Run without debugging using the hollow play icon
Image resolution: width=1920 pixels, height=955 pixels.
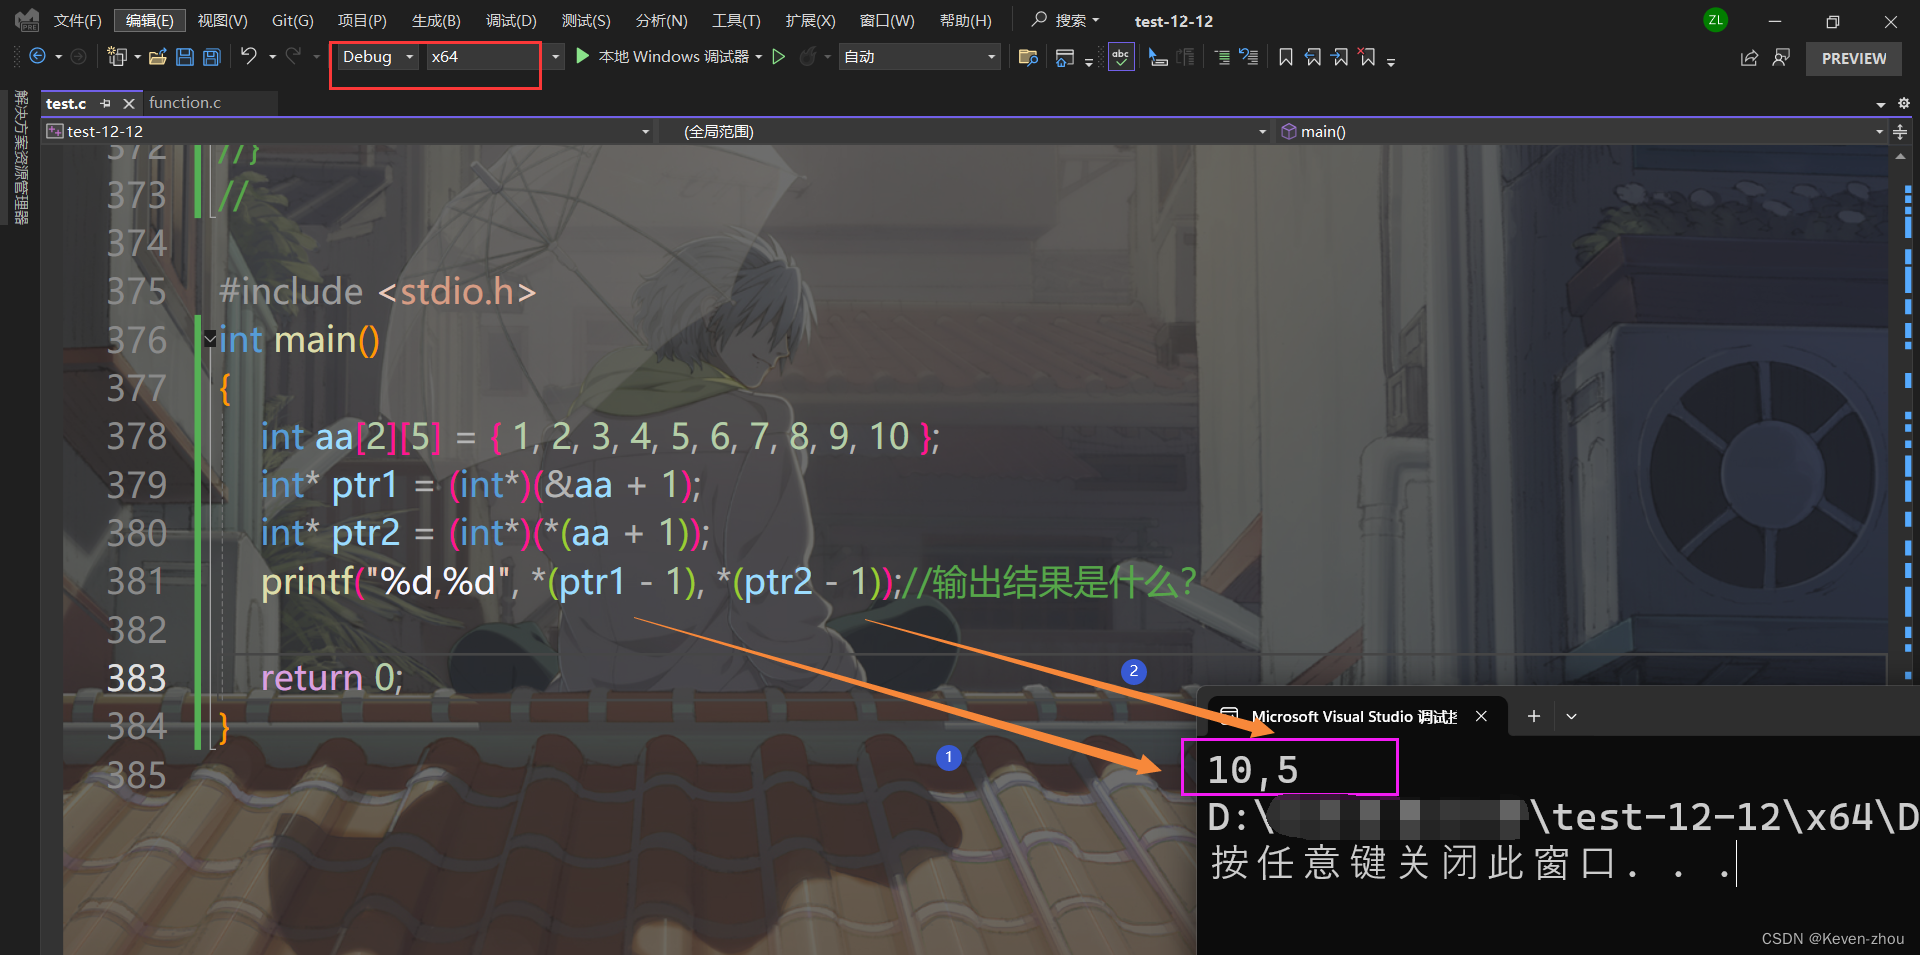tap(779, 57)
